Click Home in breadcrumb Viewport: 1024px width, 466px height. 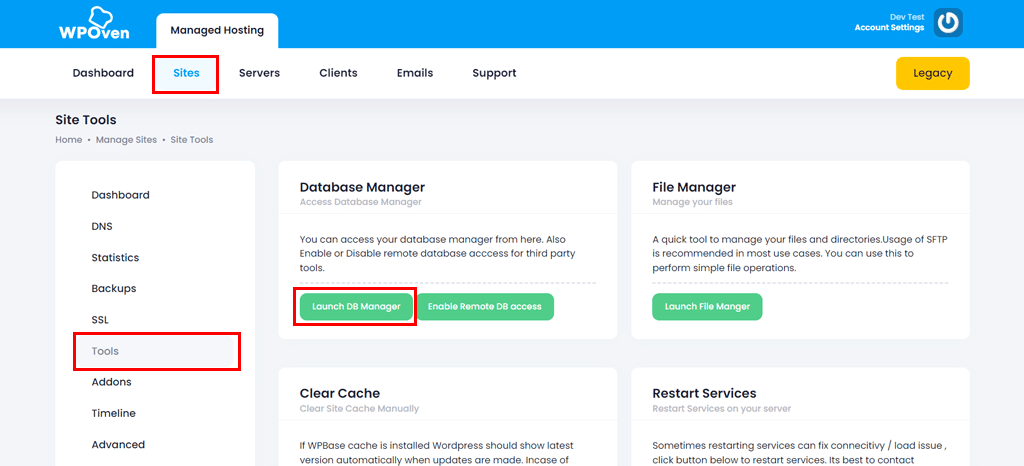click(x=69, y=140)
